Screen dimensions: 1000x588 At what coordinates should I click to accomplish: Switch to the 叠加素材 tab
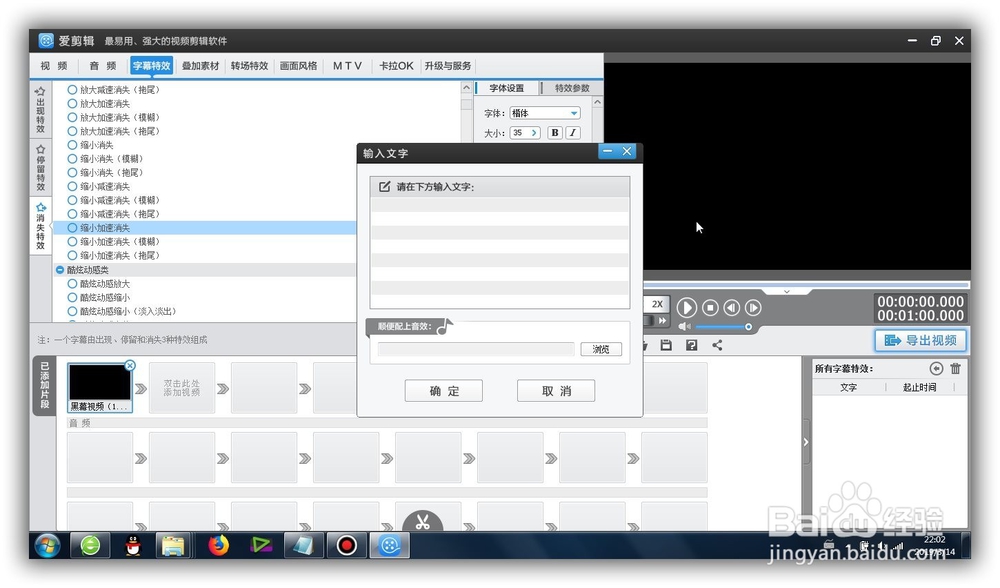click(x=200, y=66)
